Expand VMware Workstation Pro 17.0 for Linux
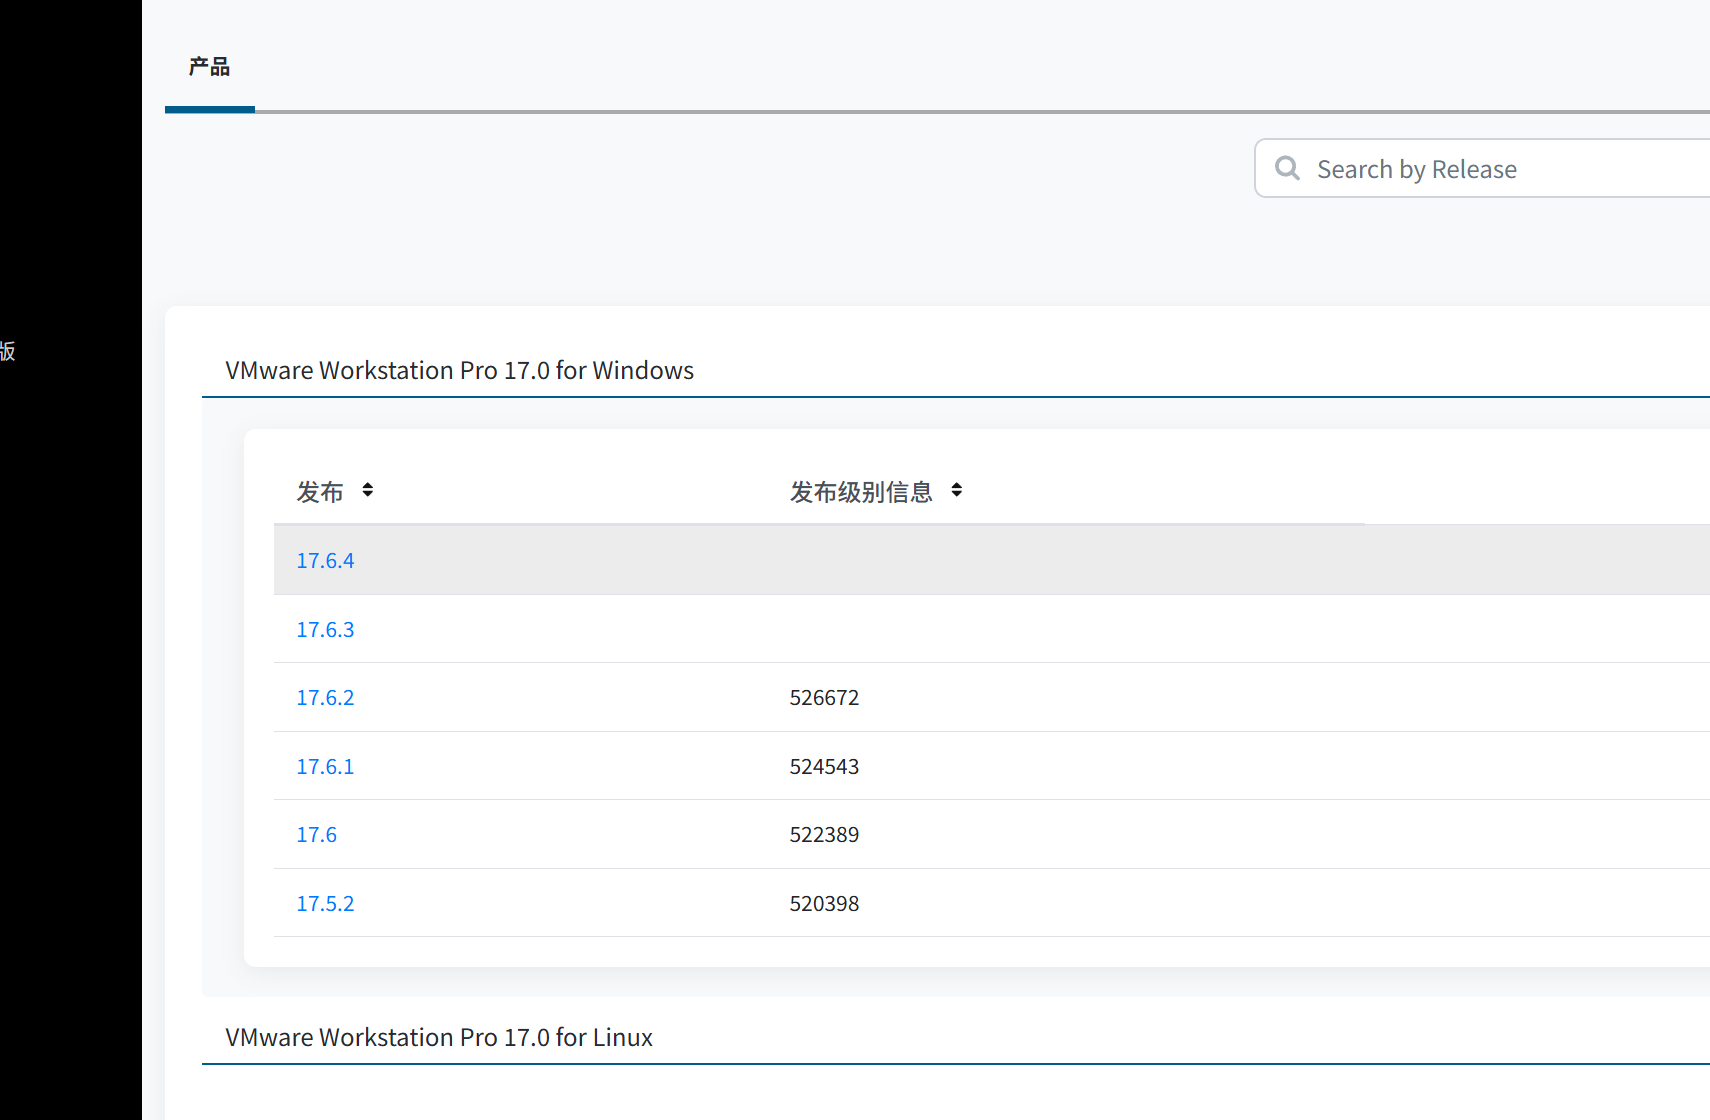Viewport: 1710px width, 1120px height. [439, 1037]
